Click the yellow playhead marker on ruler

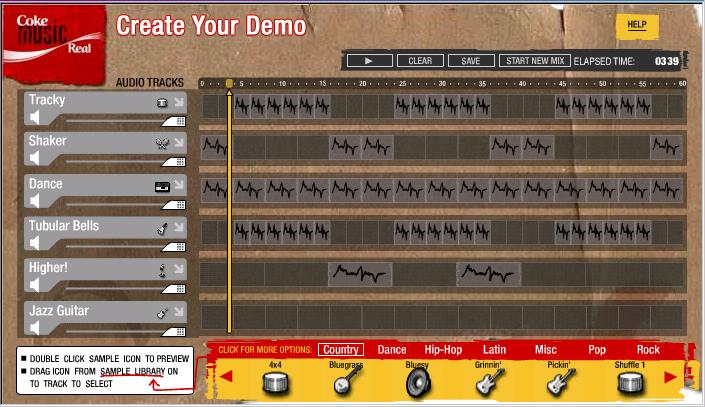coord(229,83)
